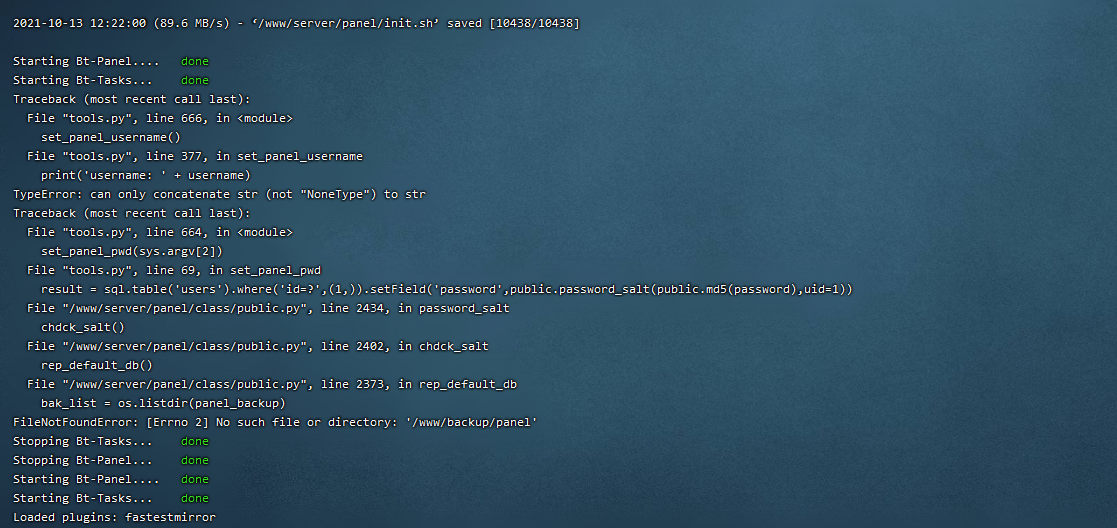Image resolution: width=1117 pixels, height=528 pixels.
Task: Click green 'done' after first Starting Bt-Panel
Action: coord(194,61)
